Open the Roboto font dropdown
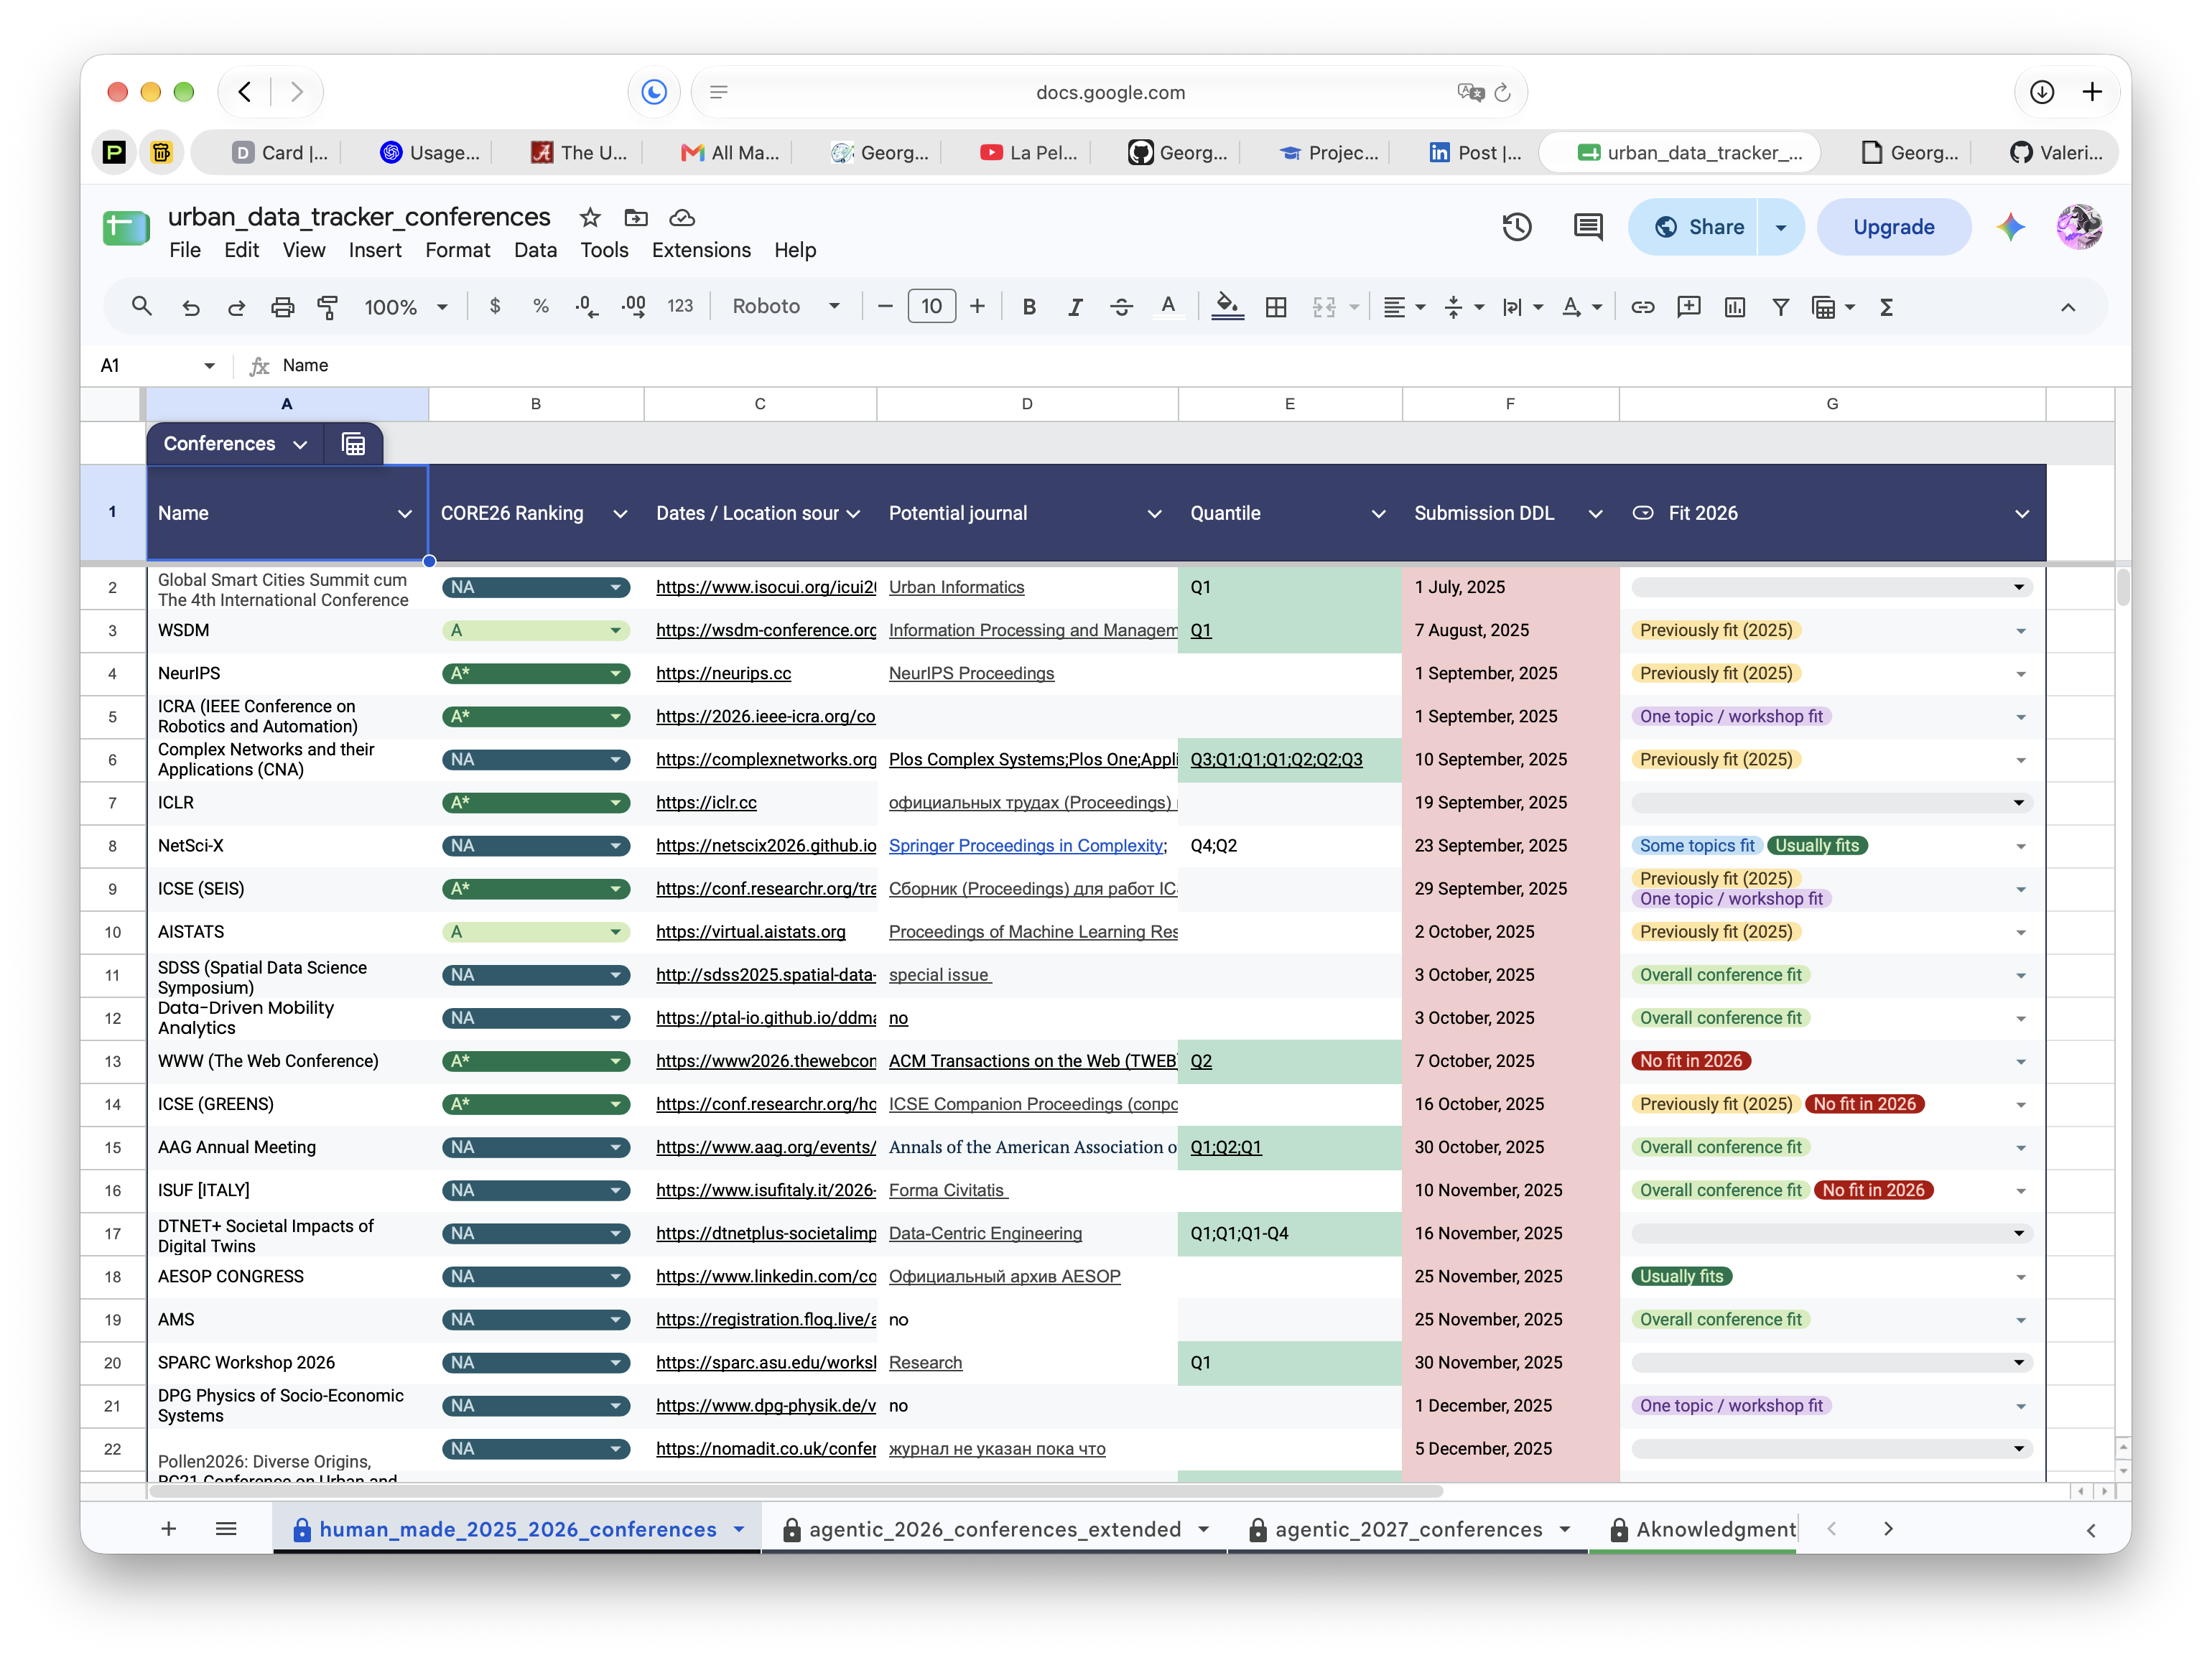The image size is (2212, 1660). pos(786,306)
